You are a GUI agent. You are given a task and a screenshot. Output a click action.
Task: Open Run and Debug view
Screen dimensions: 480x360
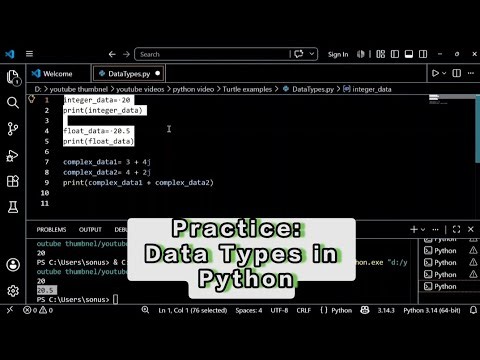13,156
